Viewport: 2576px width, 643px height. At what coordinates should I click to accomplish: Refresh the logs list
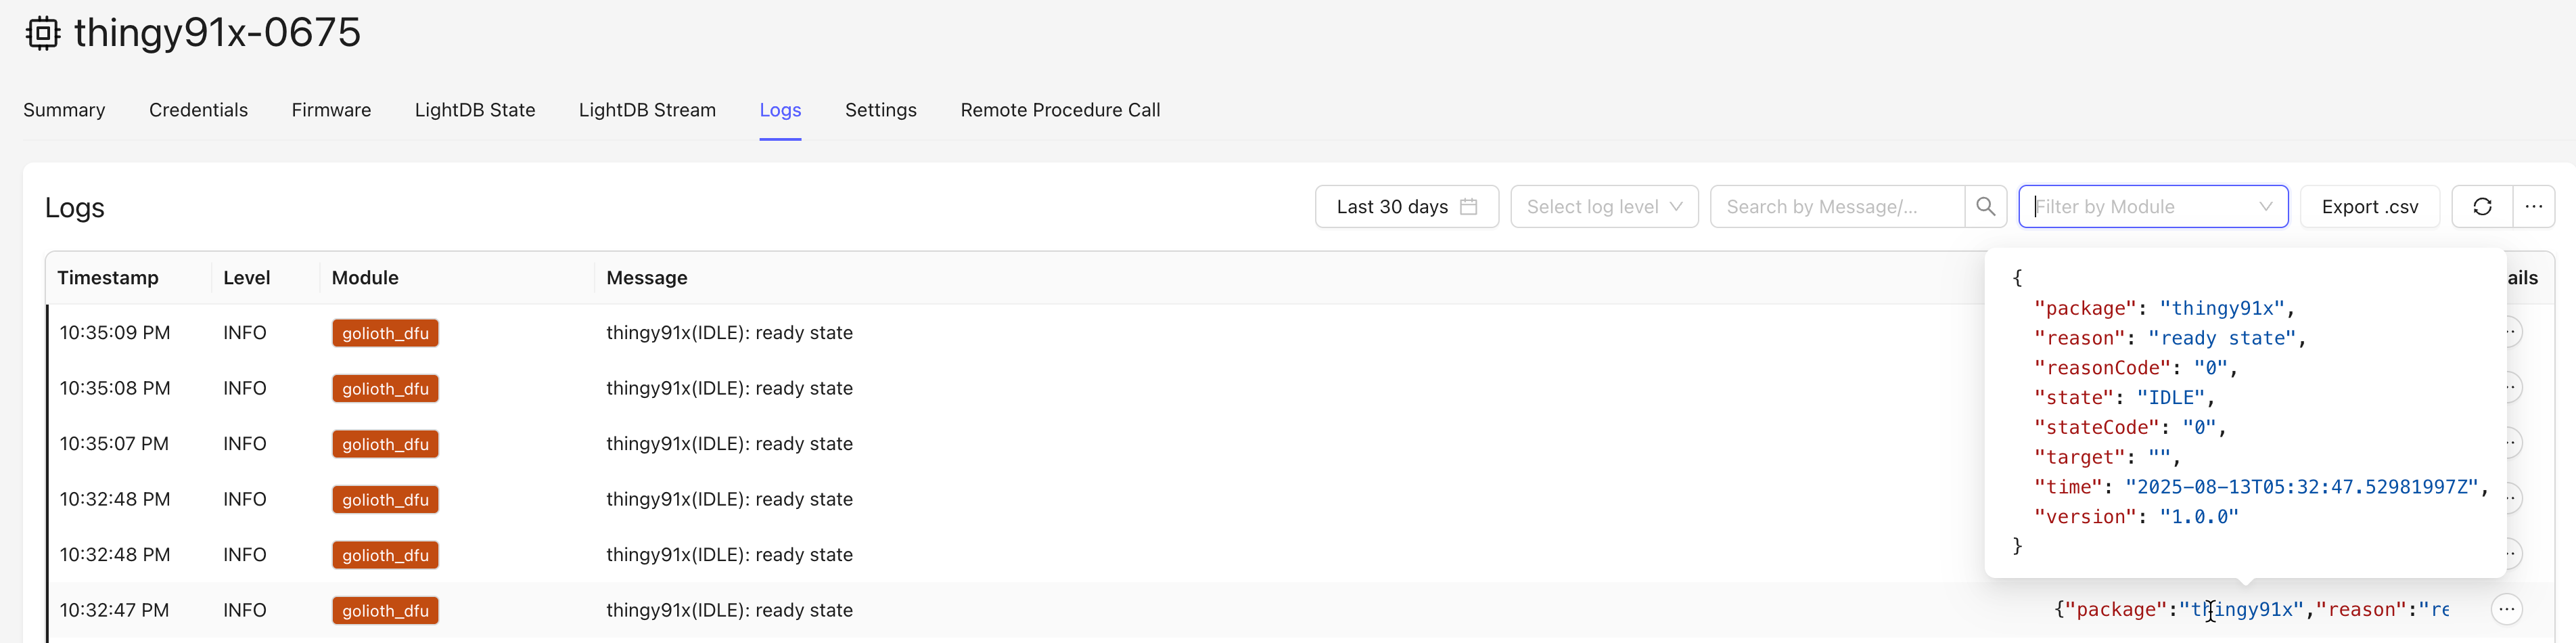point(2481,207)
